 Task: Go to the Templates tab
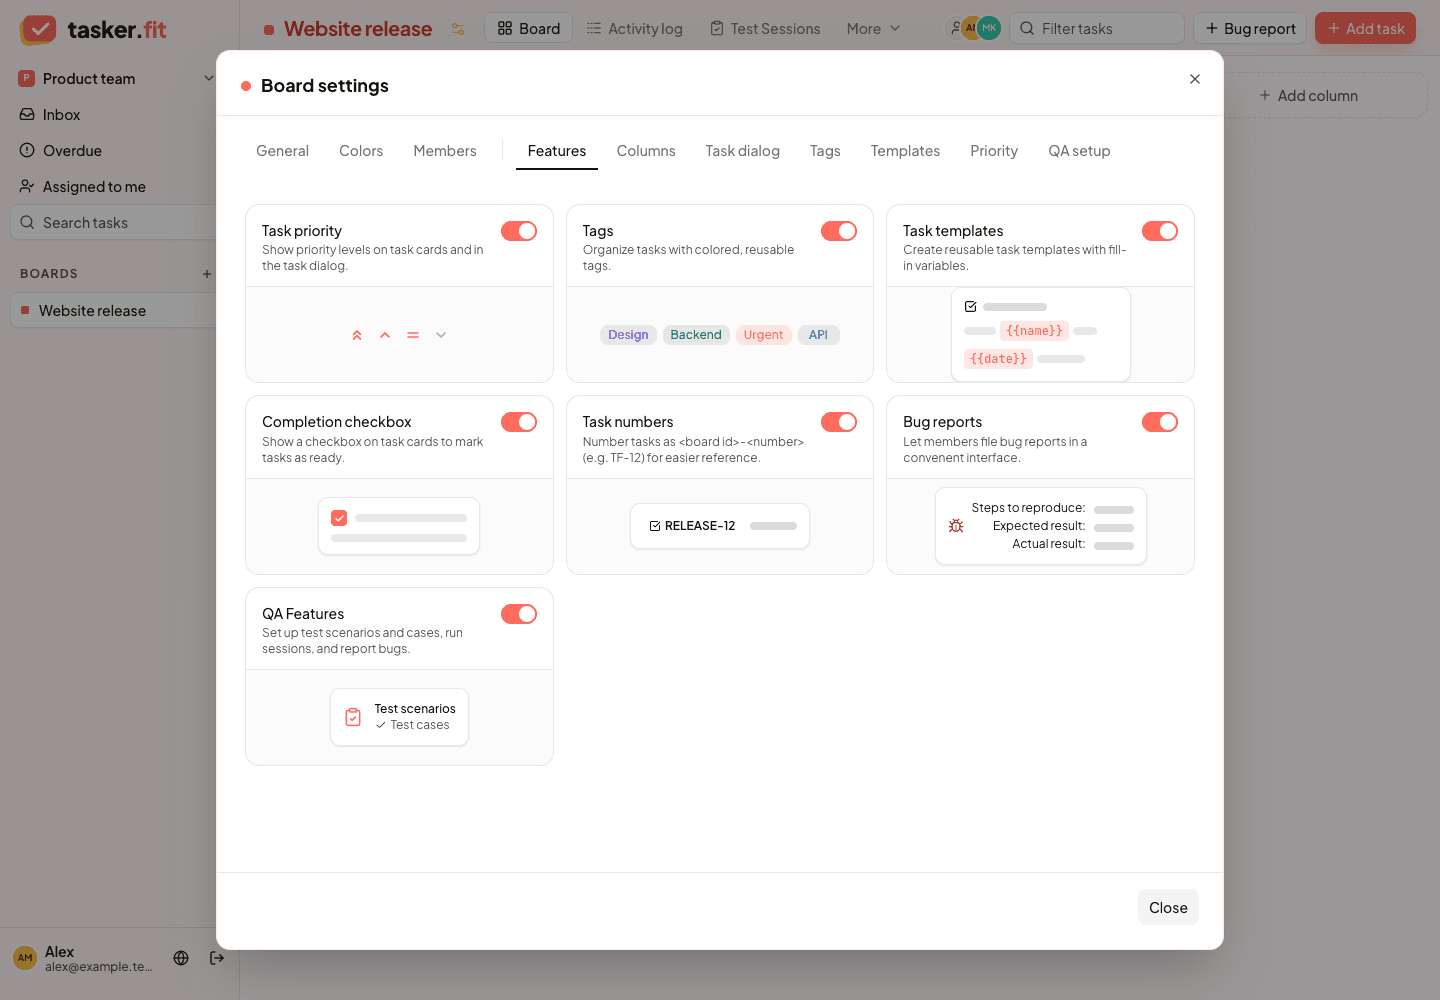[905, 151]
